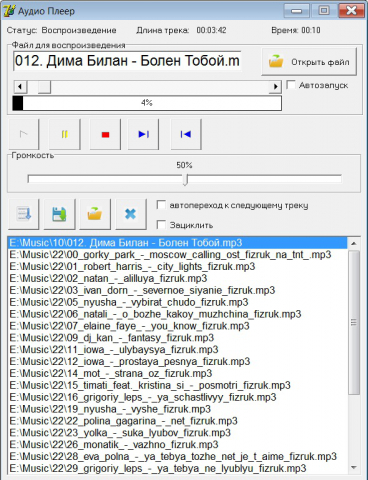This screenshot has height=480, width=368.
Task: Select 03_ivan_dorn severnoe_siyanie track
Action: 177,290
